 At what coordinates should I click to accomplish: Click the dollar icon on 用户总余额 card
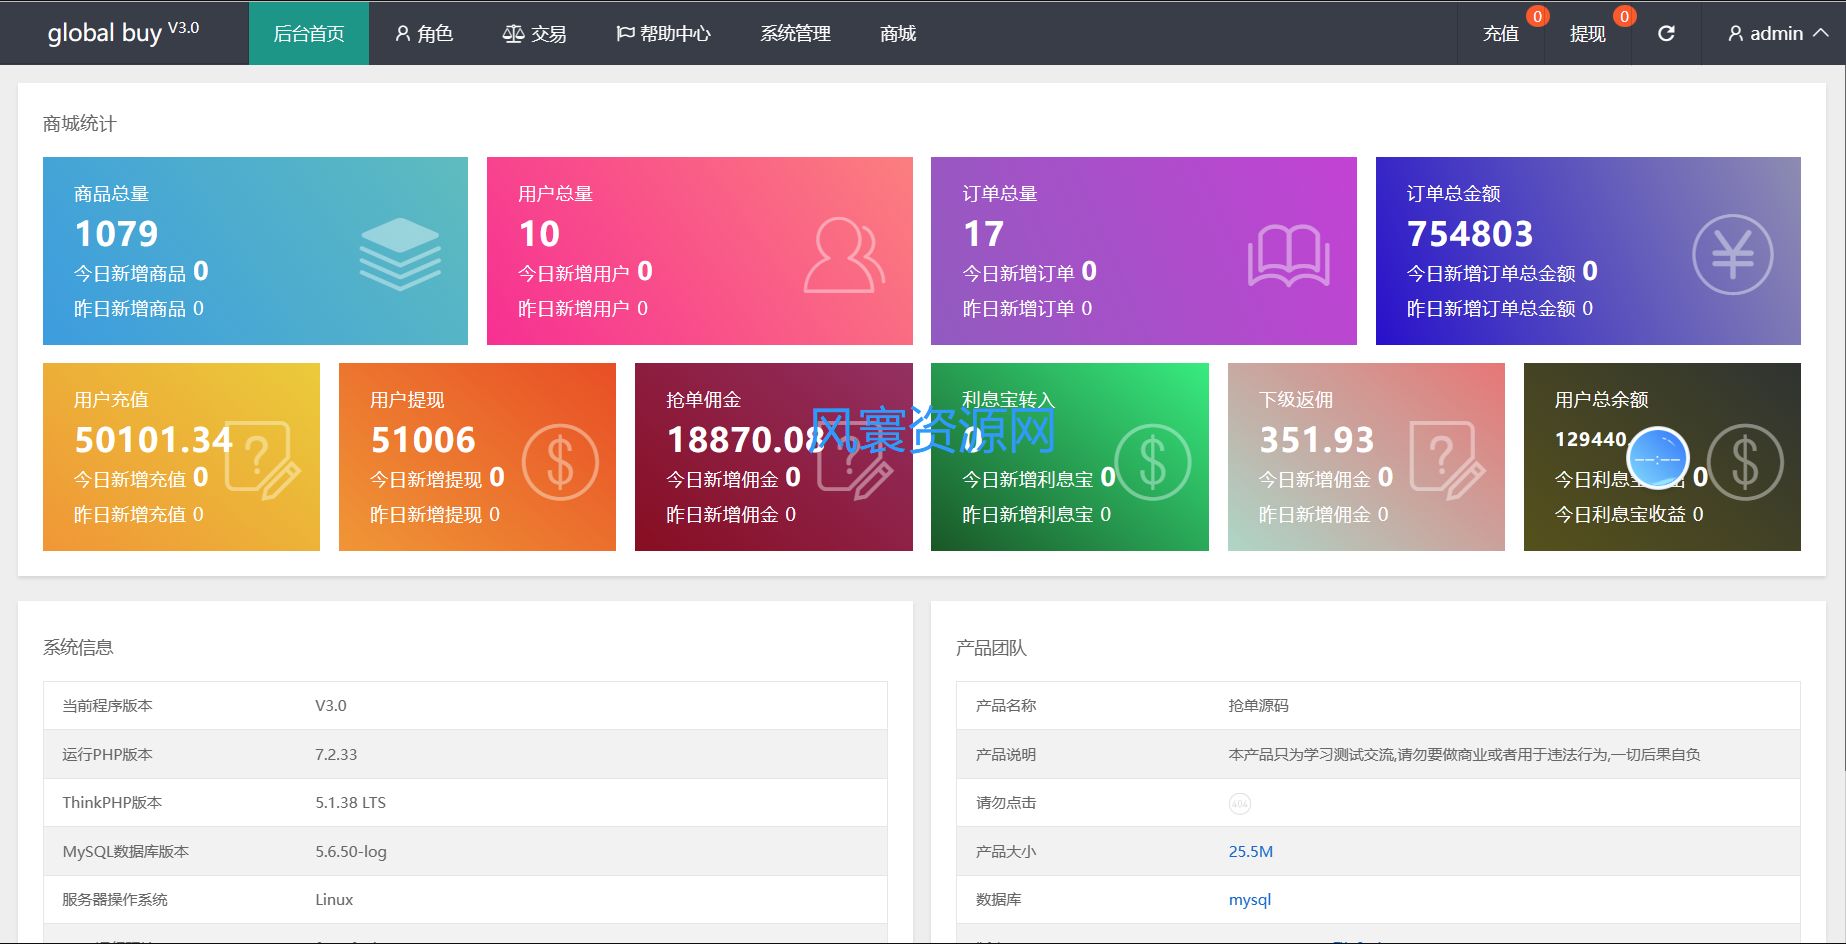[1745, 462]
